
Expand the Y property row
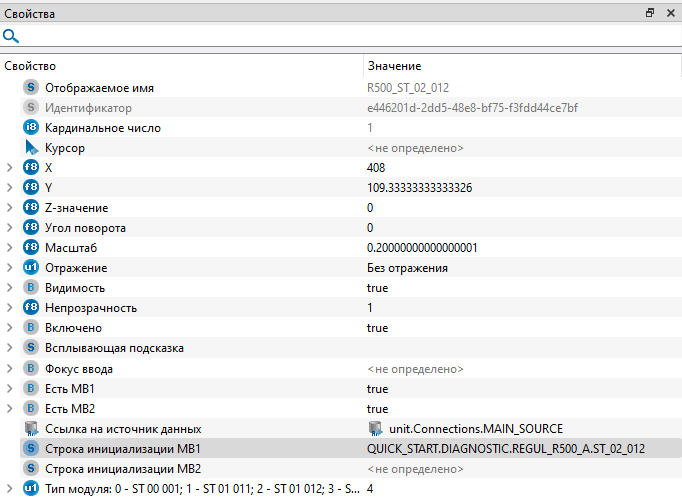[x=9, y=188]
